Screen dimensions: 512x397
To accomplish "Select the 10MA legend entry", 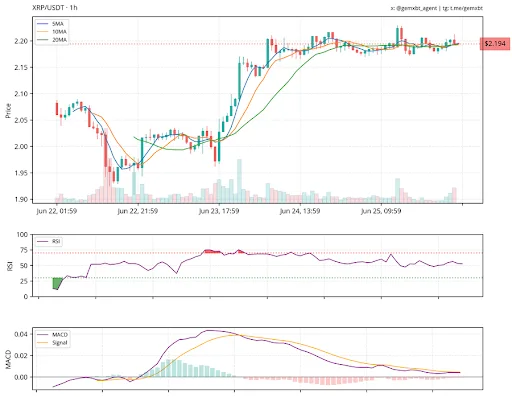I will [52, 32].
